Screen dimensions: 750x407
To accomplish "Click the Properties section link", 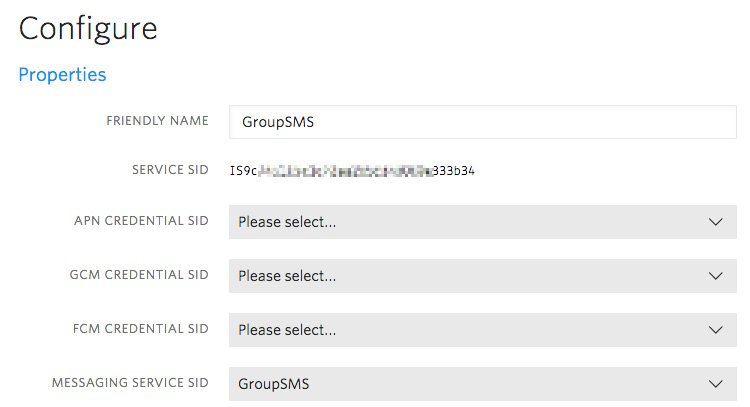I will (x=62, y=75).
